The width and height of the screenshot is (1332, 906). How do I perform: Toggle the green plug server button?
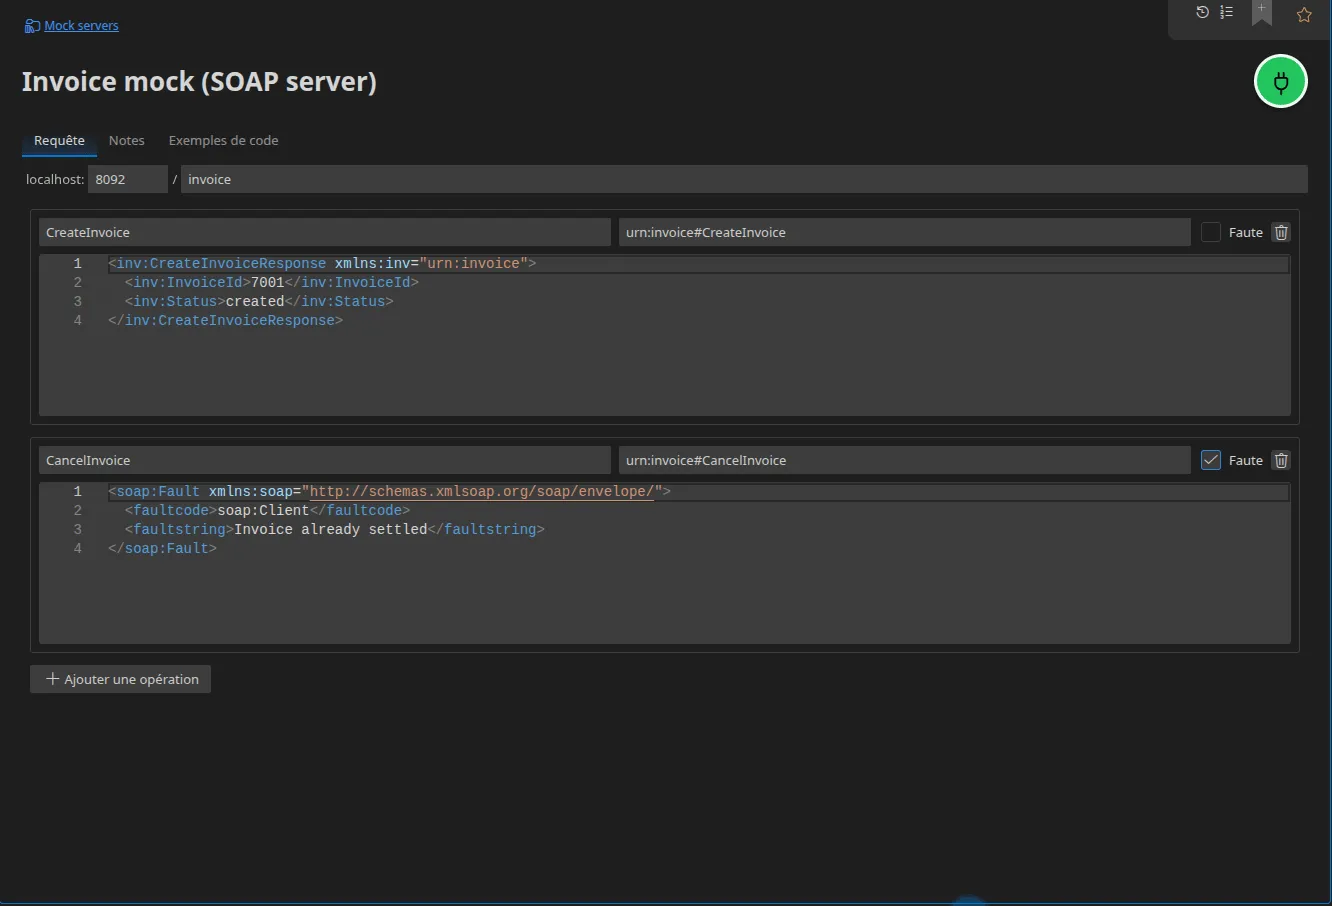1281,81
